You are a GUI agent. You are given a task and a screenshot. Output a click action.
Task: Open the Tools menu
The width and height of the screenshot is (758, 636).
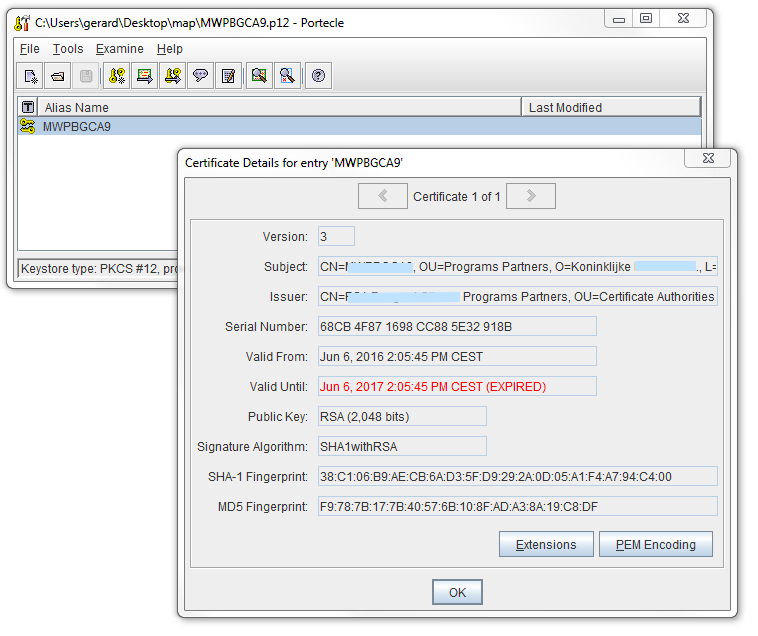pos(68,49)
